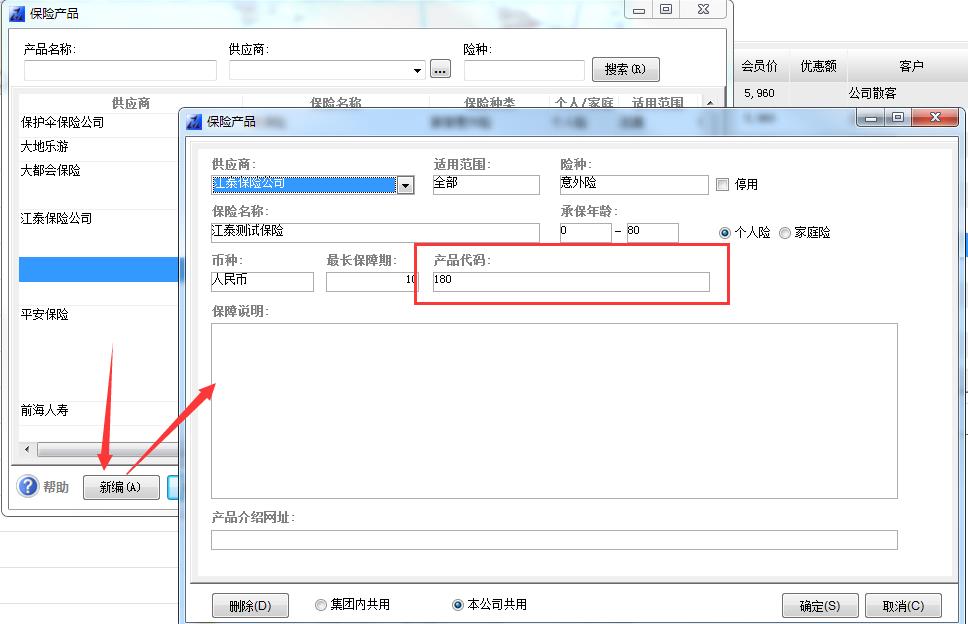Click the 新编(A) button
The width and height of the screenshot is (968, 624).
click(x=121, y=488)
